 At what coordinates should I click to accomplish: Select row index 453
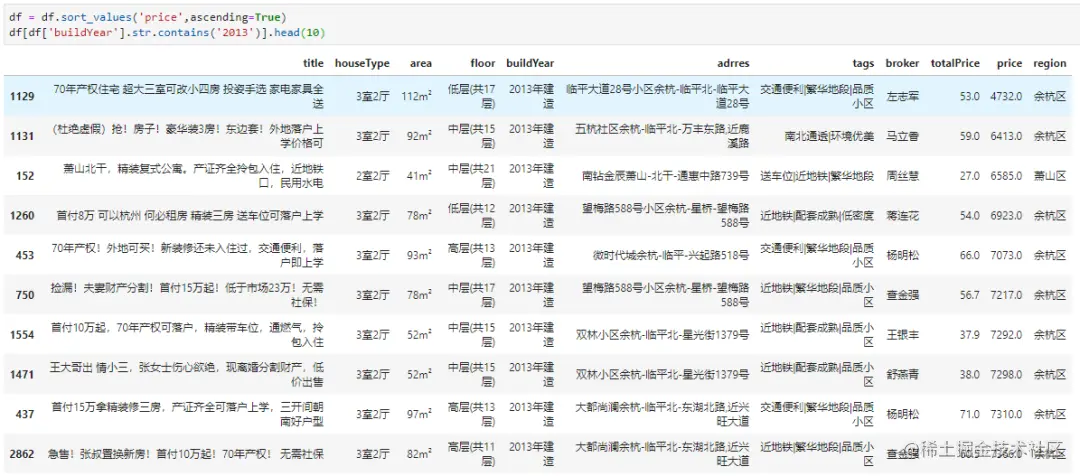coord(25,256)
